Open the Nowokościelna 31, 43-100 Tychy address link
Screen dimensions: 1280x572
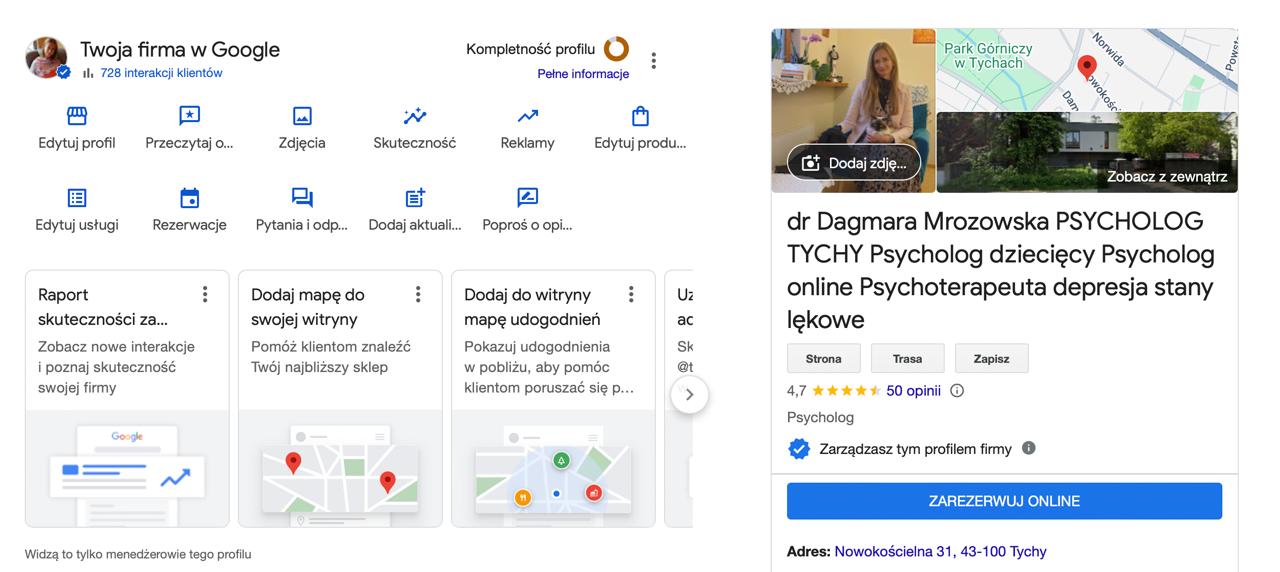940,551
